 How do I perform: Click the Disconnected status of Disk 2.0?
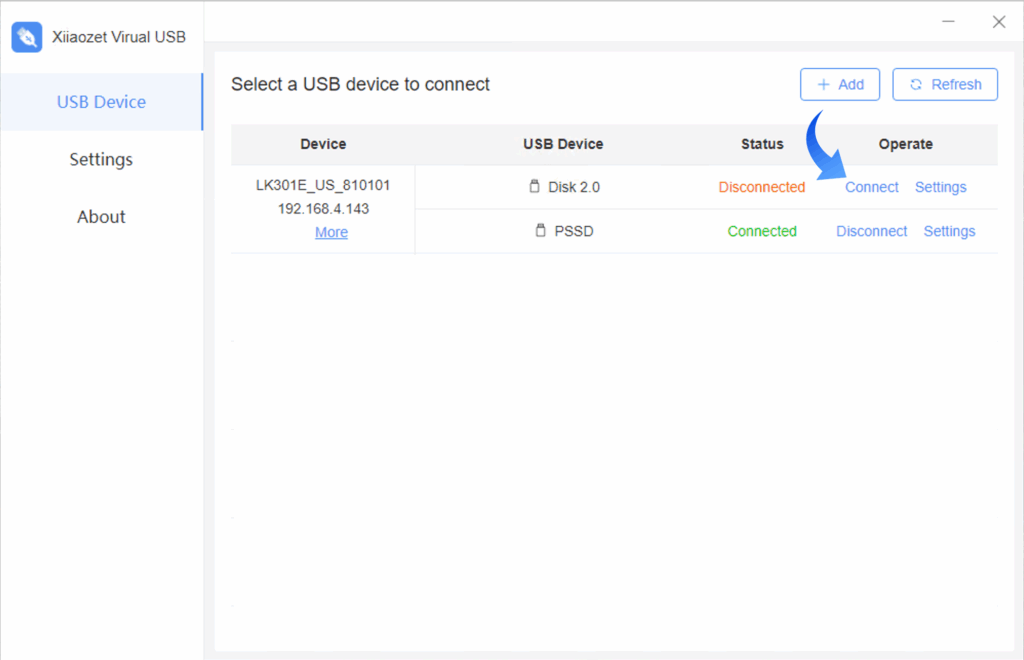tap(761, 187)
